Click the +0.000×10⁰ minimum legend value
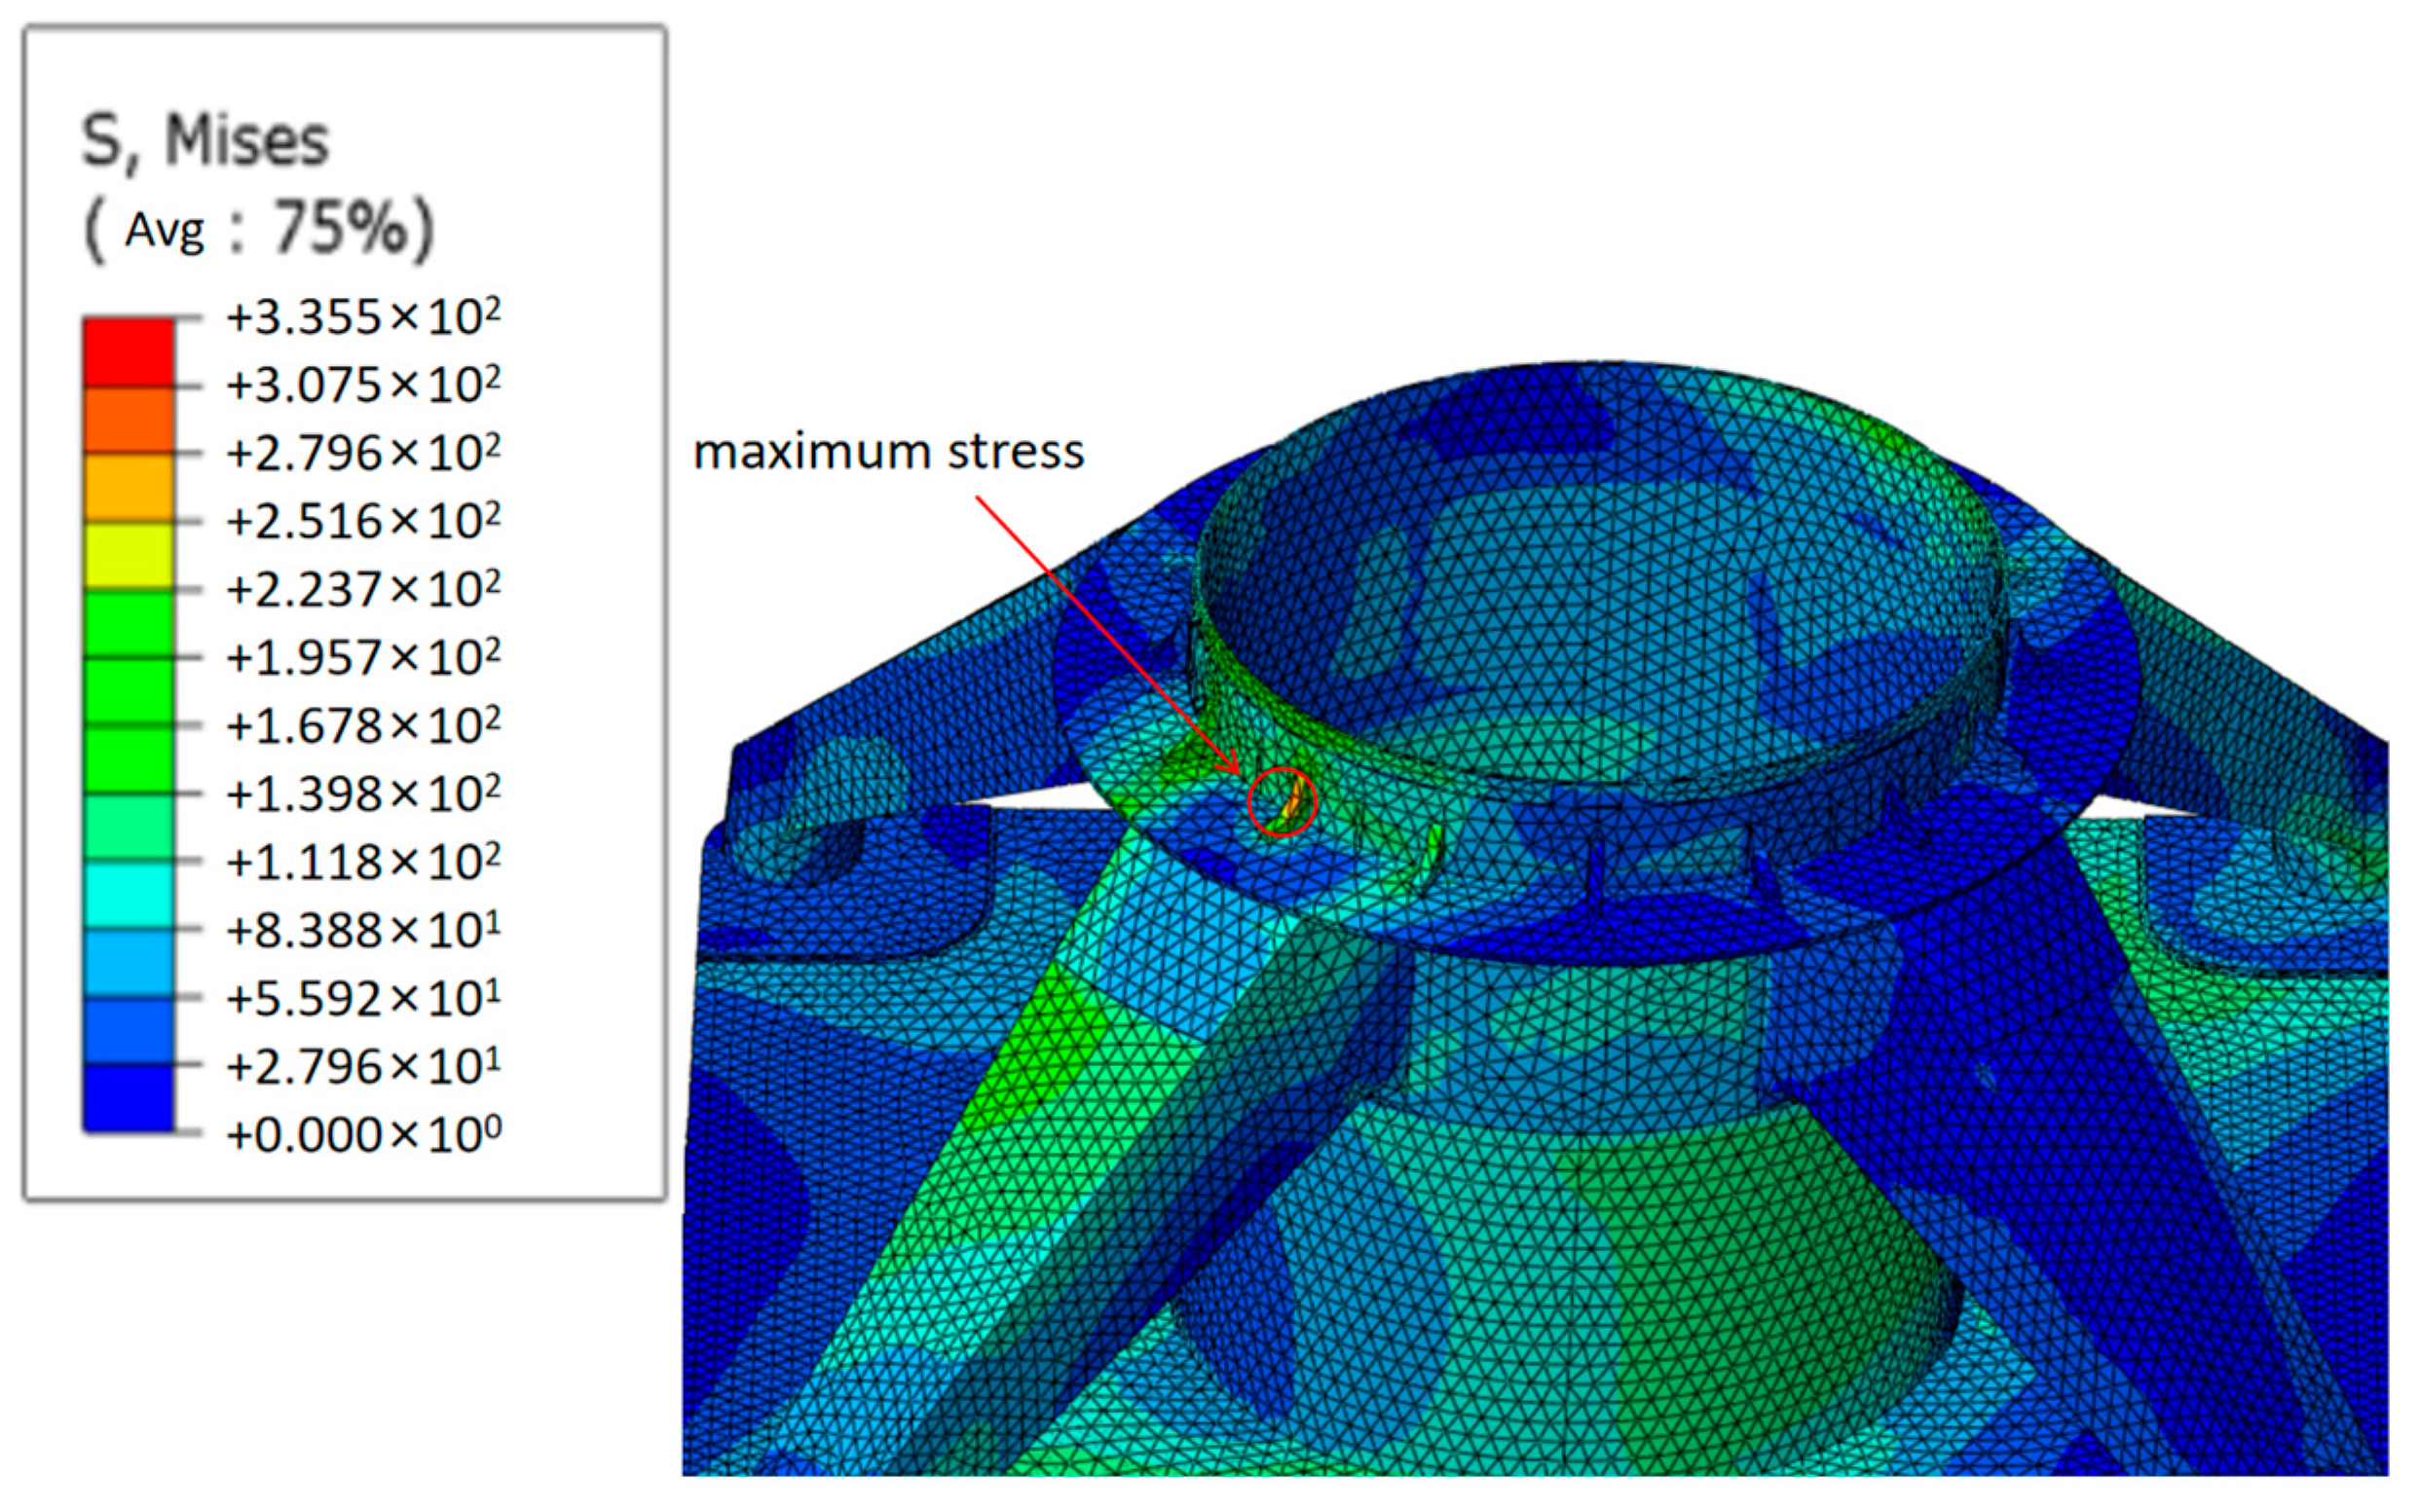 coord(363,1135)
